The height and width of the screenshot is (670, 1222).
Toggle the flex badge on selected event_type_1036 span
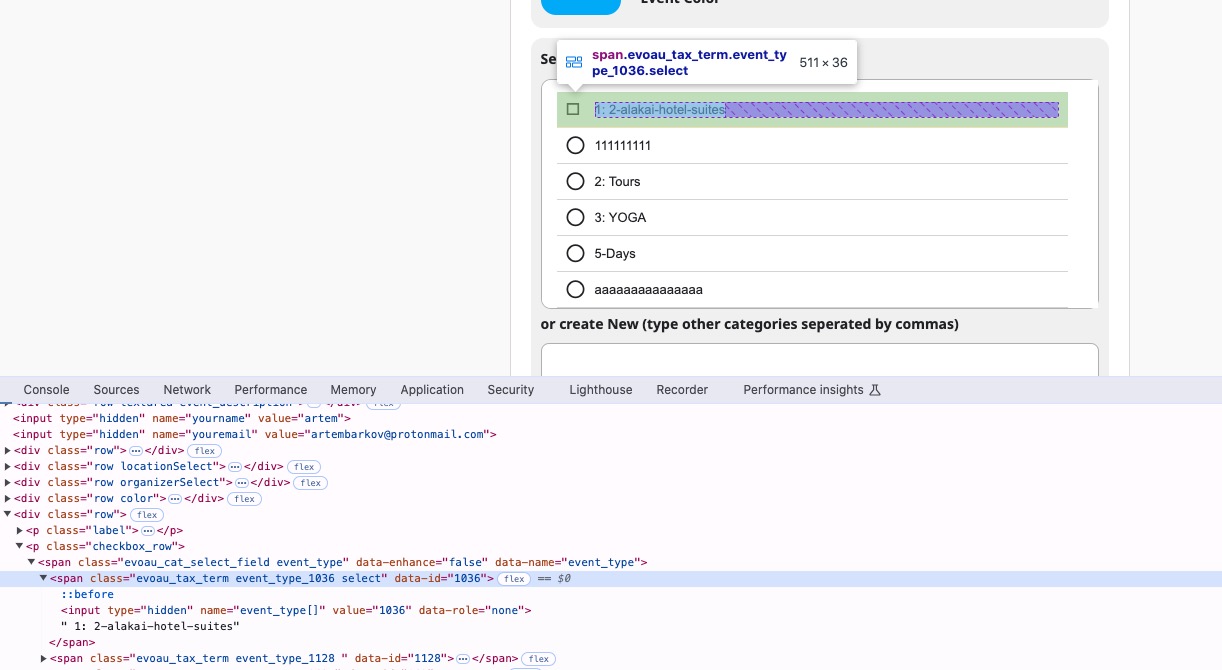[x=514, y=579]
